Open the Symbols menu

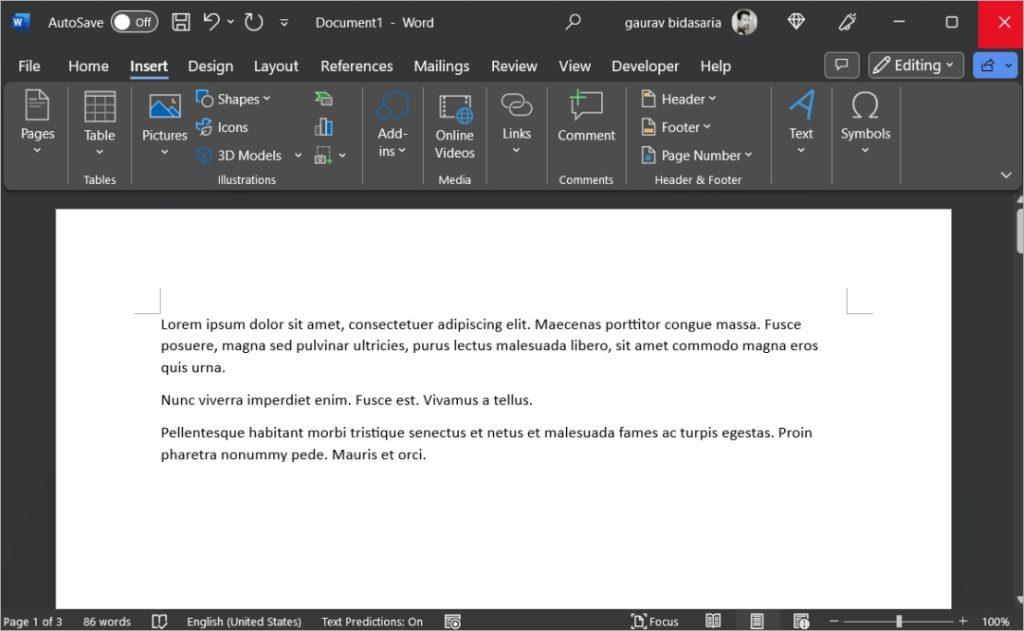pos(865,122)
